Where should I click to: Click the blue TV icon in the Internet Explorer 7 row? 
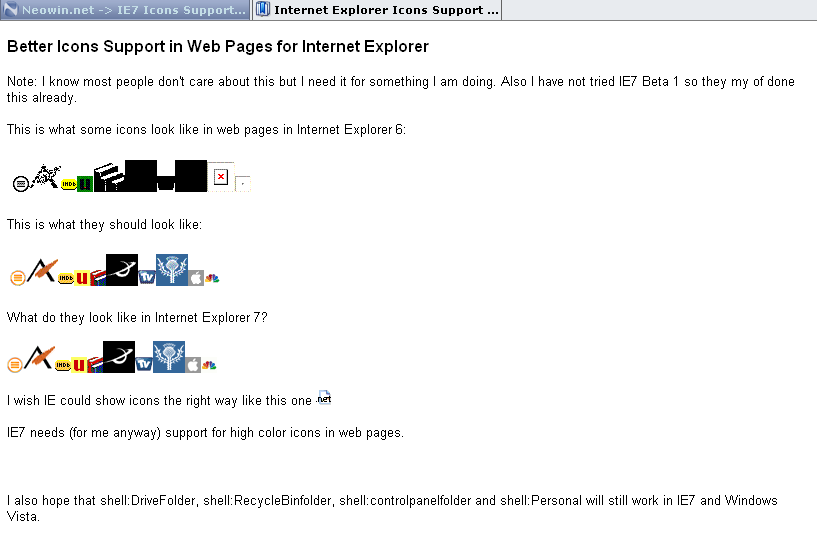(143, 365)
